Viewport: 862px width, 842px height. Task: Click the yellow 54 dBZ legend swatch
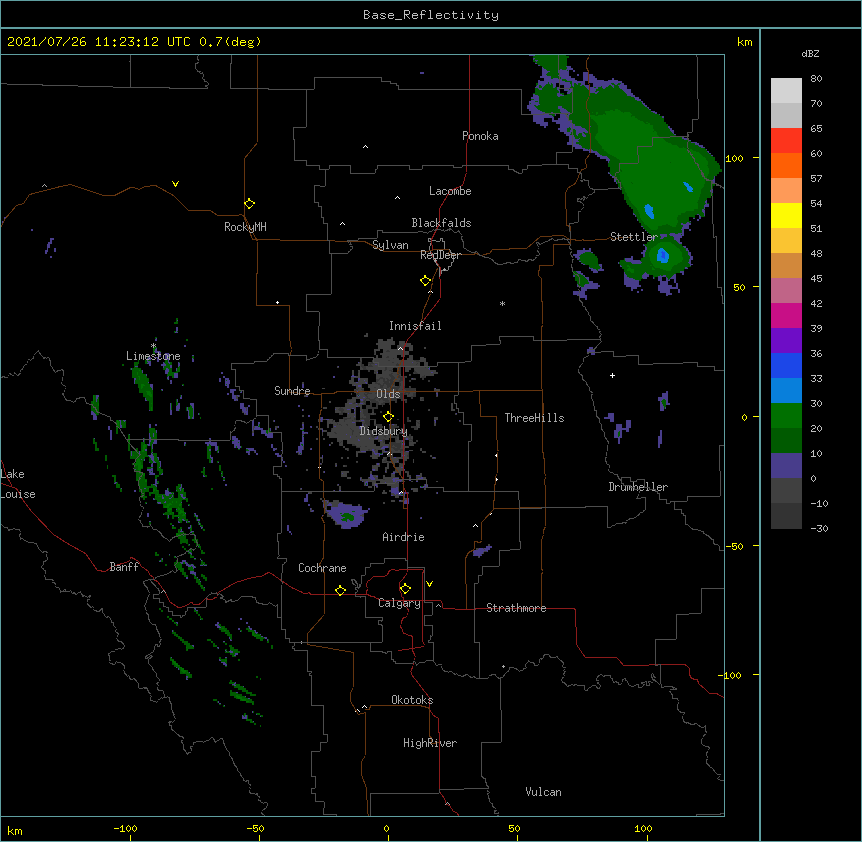coord(786,215)
